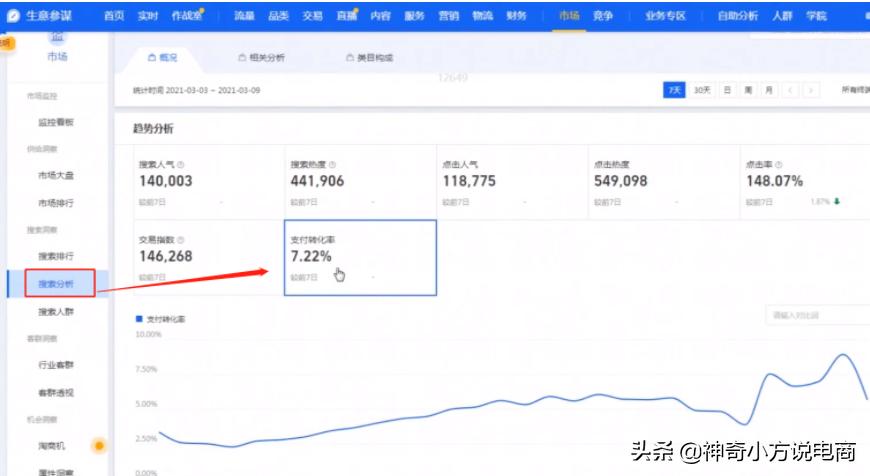The height and width of the screenshot is (476, 870).
Task: Click the orange tag at the left edge
Action: pos(7,43)
